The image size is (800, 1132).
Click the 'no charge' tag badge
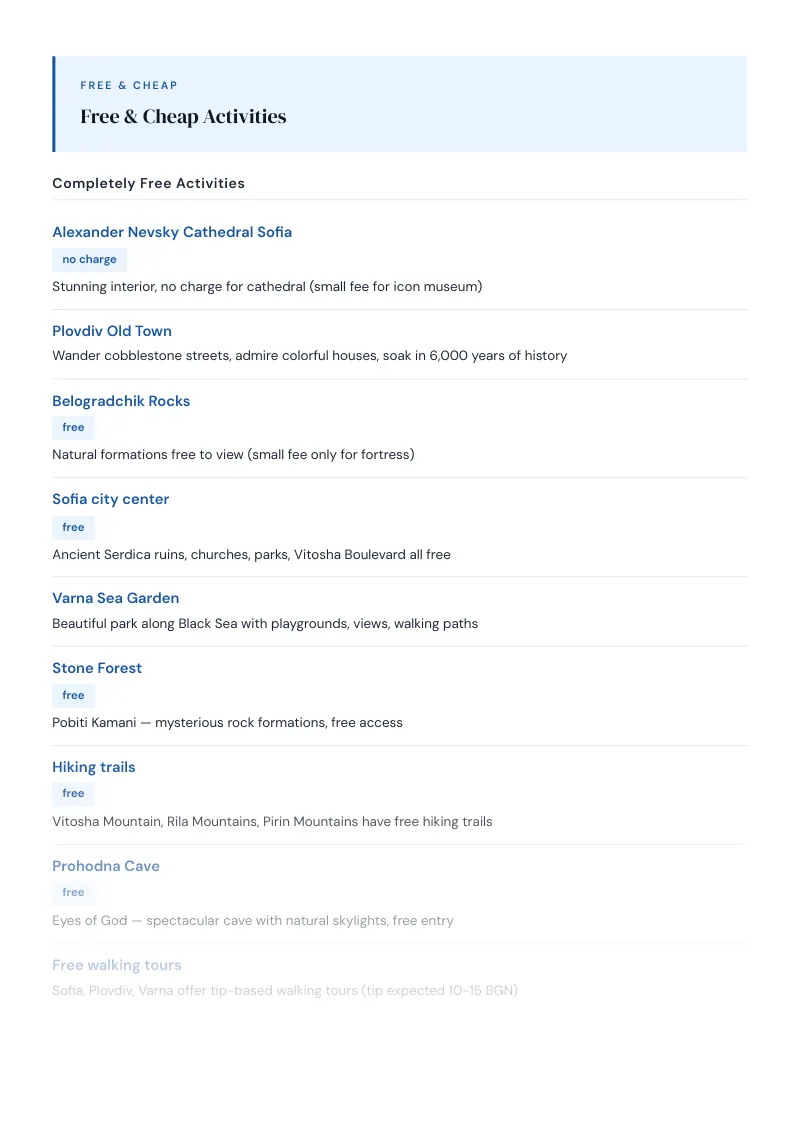(x=90, y=259)
